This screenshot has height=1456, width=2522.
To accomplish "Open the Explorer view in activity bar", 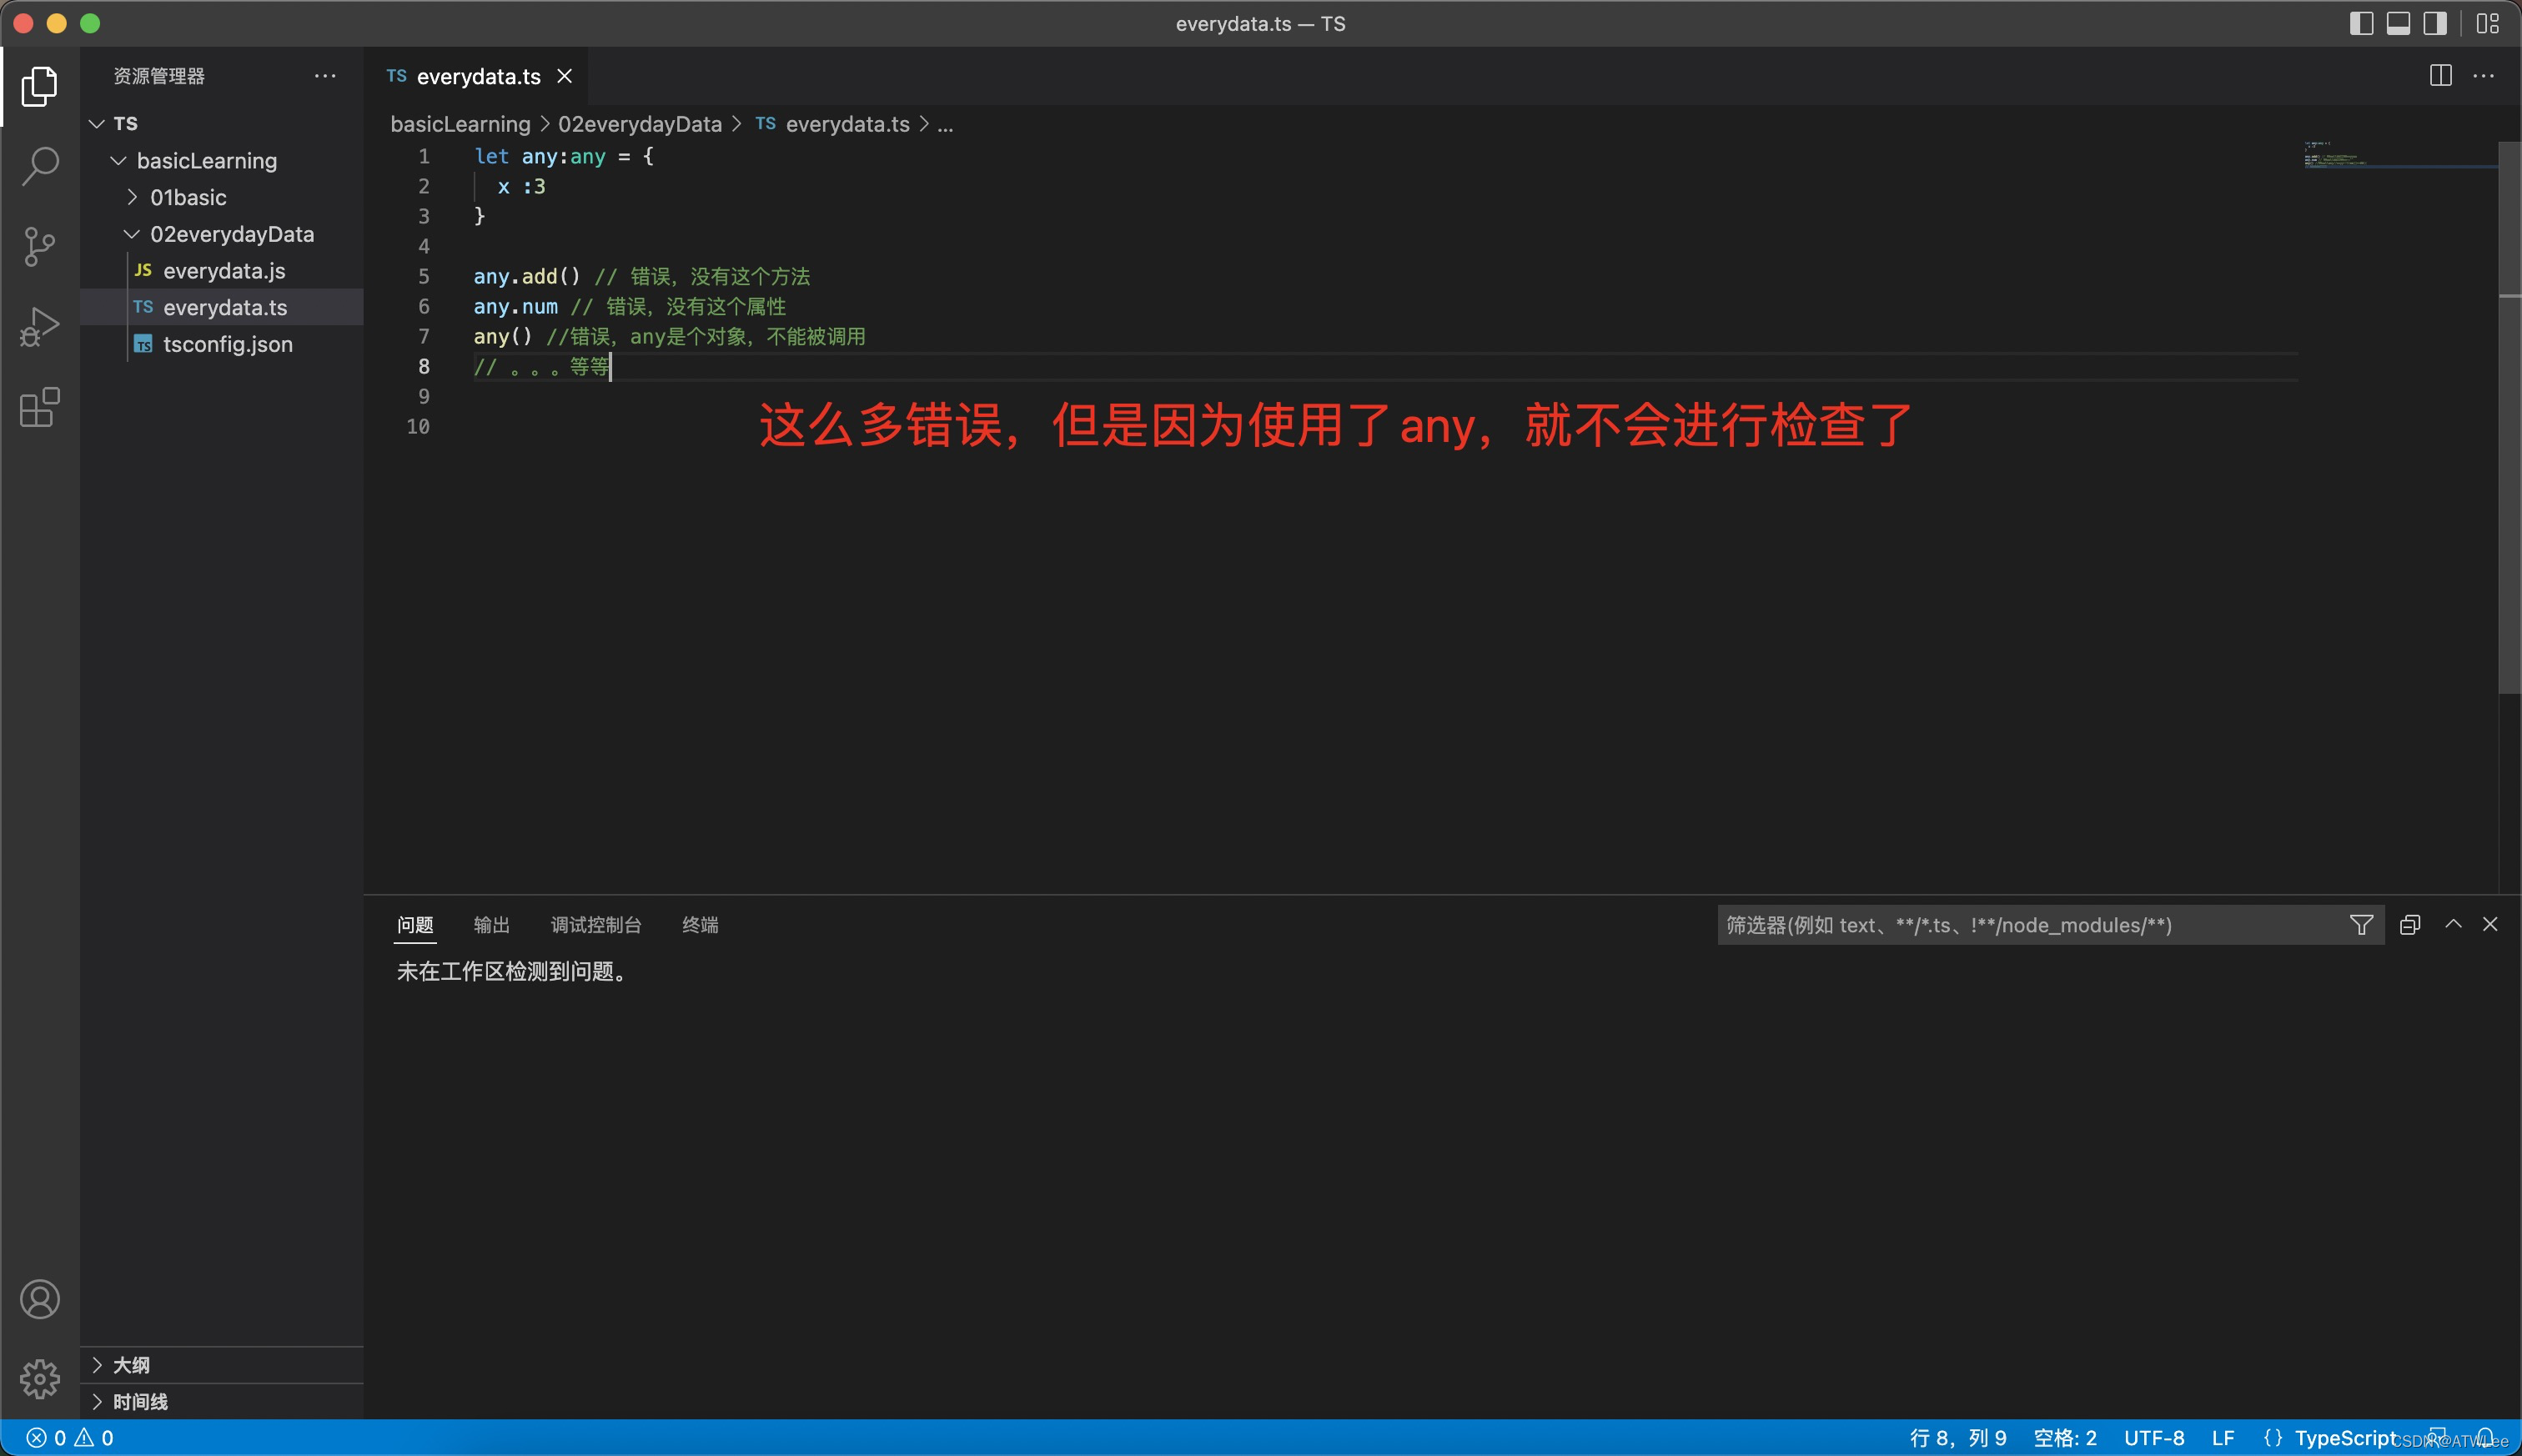I will pos(39,86).
